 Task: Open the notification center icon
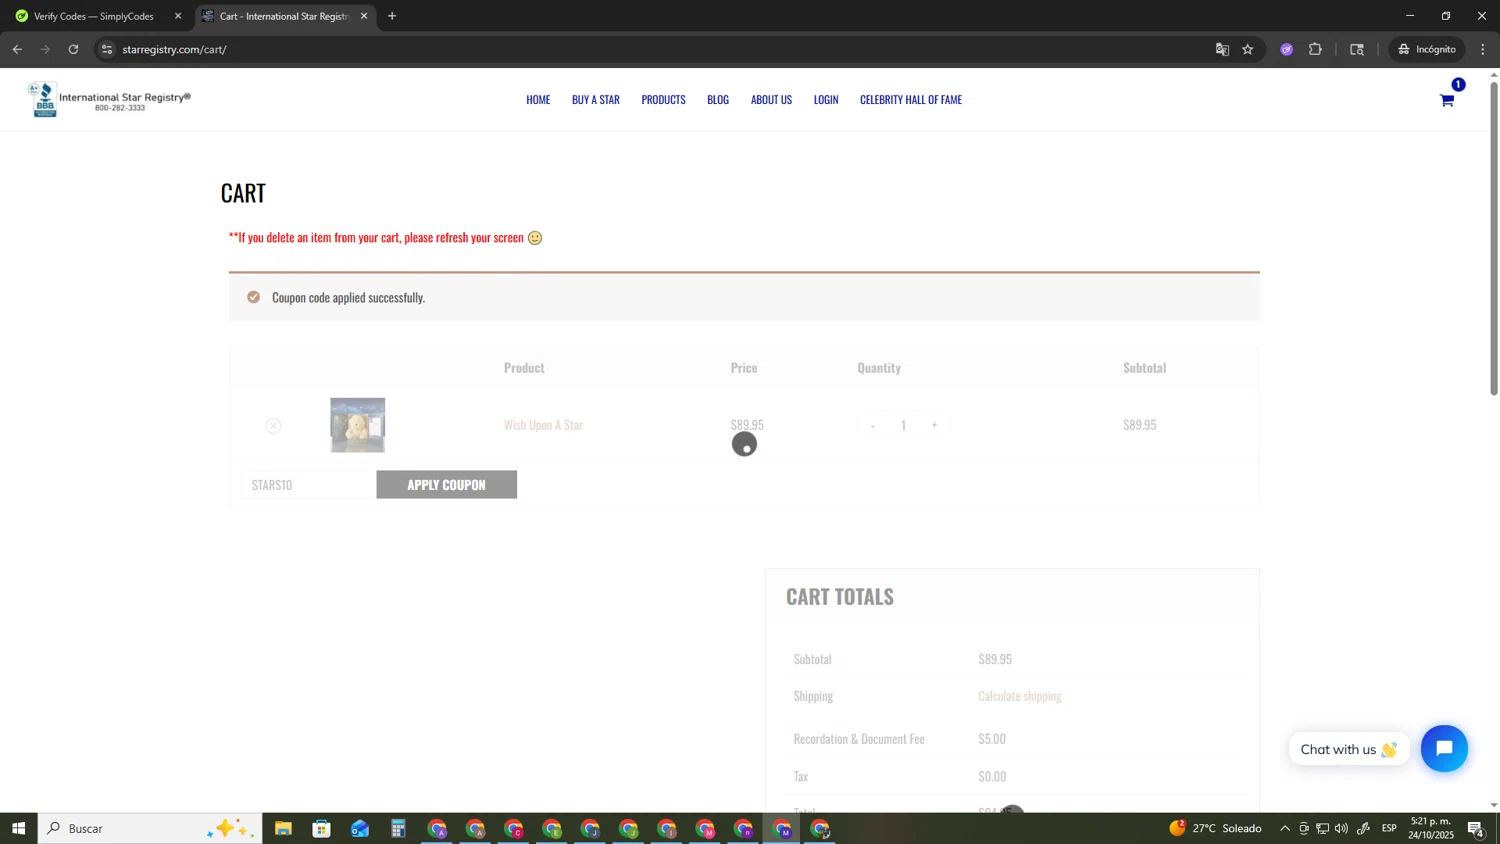[x=1476, y=828]
